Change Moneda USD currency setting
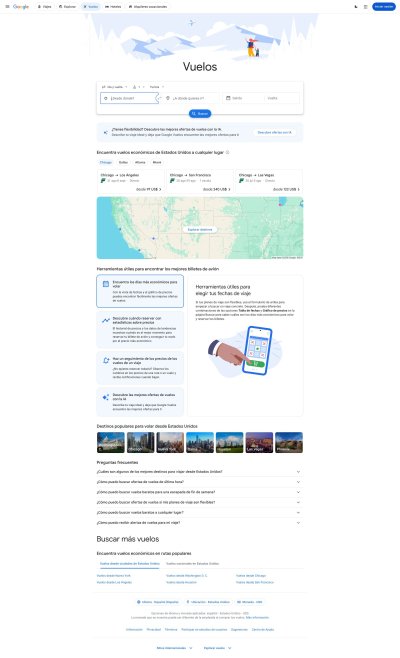Viewport: 400px width, 658px height. 250,602
